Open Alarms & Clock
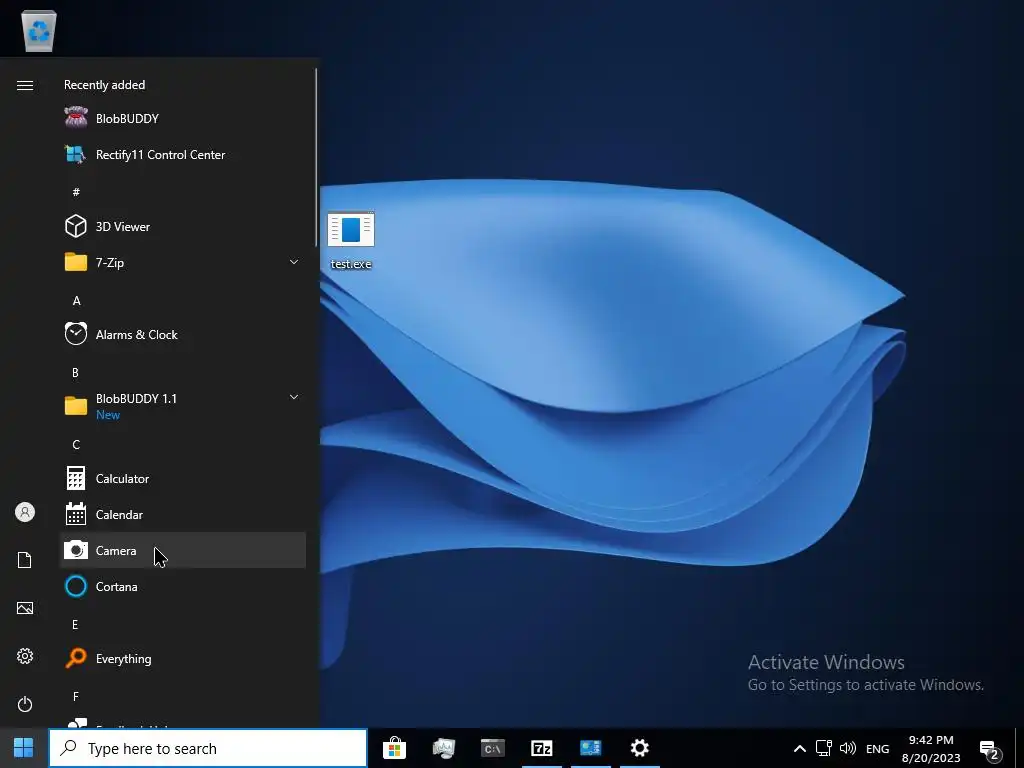 183,334
